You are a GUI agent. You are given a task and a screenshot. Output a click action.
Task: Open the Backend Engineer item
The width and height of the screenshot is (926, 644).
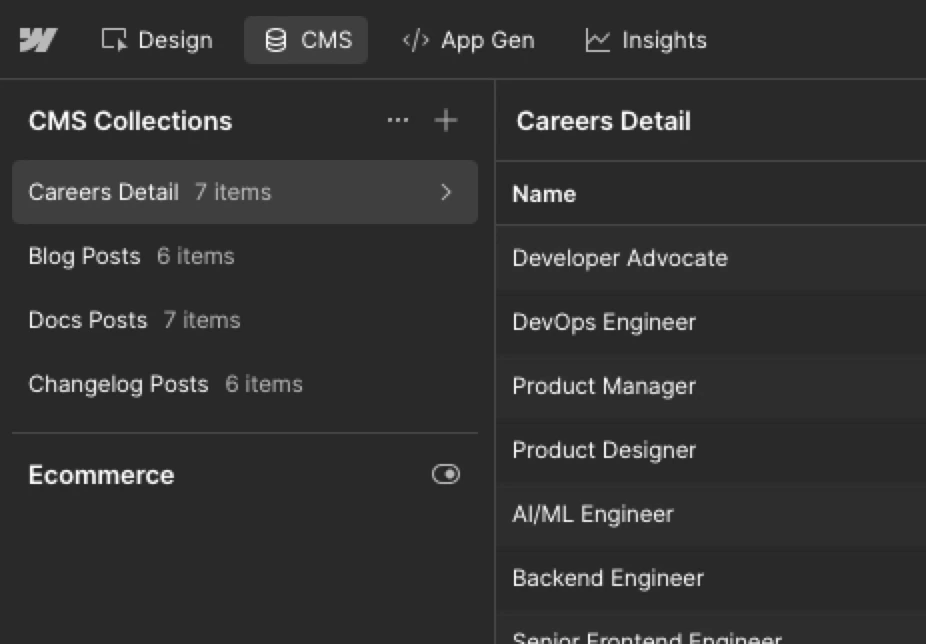coord(608,578)
